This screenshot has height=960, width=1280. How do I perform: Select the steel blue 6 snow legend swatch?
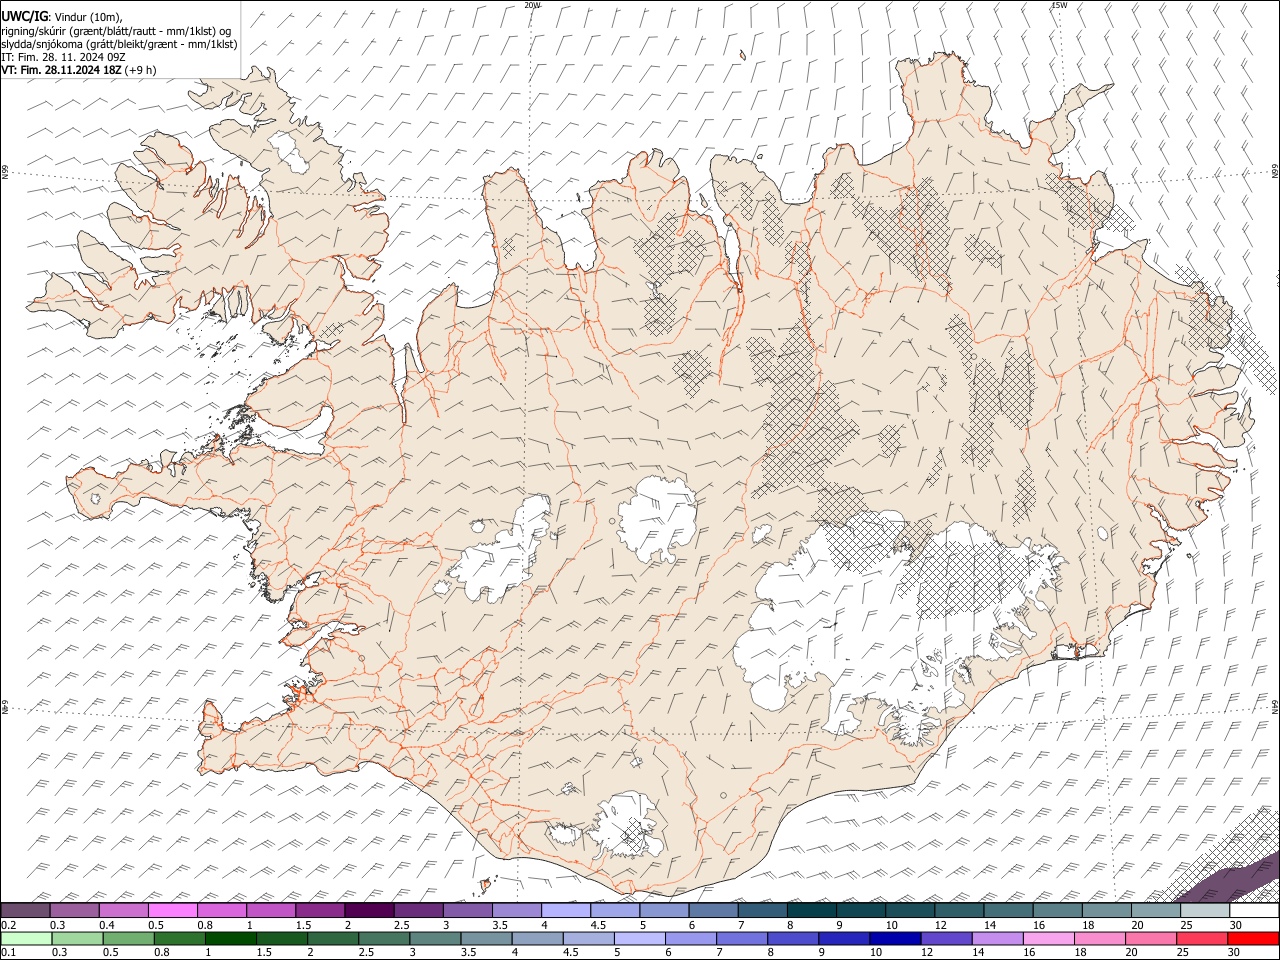[713, 911]
